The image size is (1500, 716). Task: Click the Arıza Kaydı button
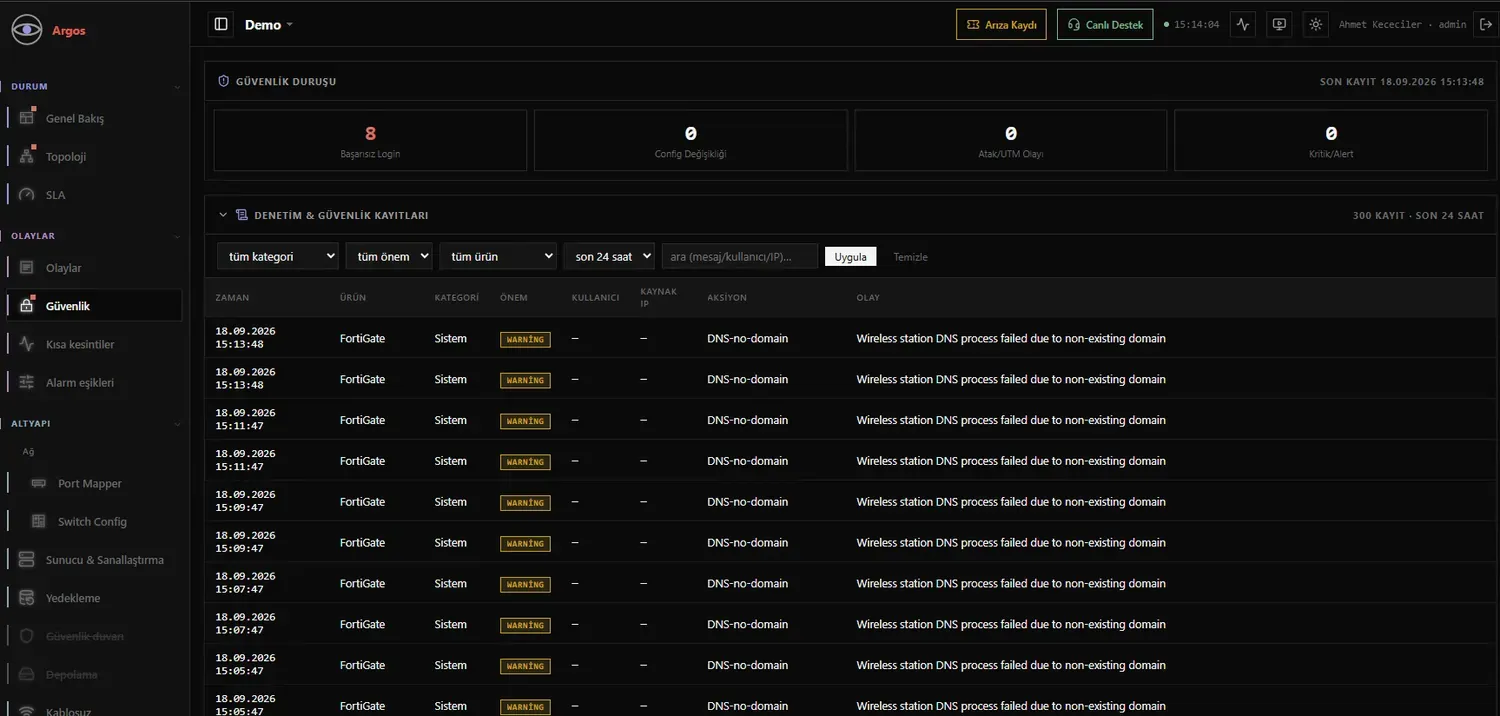(1001, 24)
